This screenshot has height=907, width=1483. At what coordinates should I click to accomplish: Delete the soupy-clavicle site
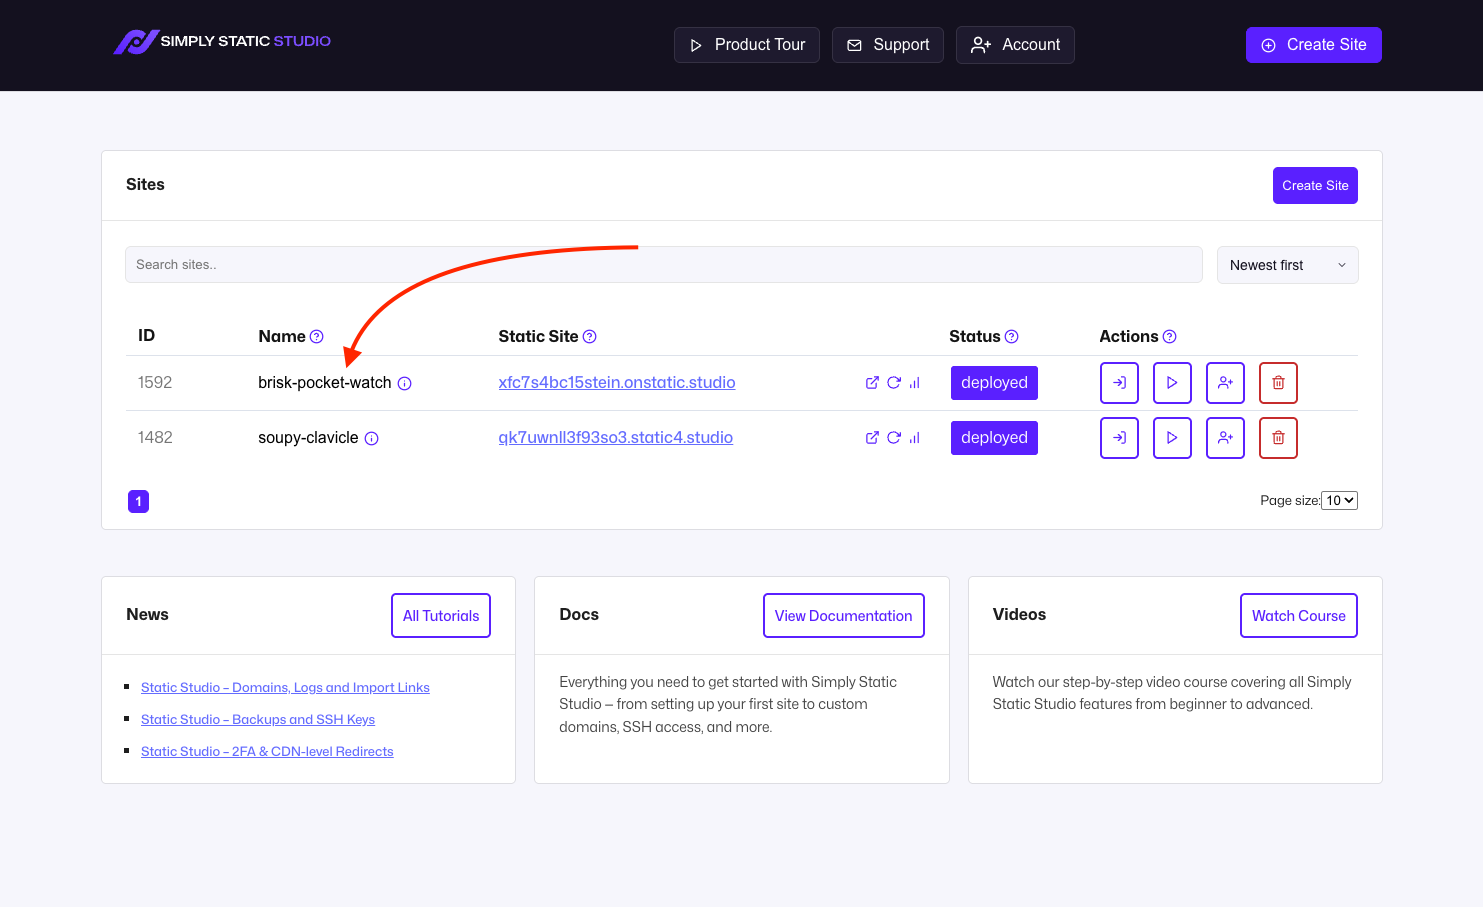point(1278,438)
